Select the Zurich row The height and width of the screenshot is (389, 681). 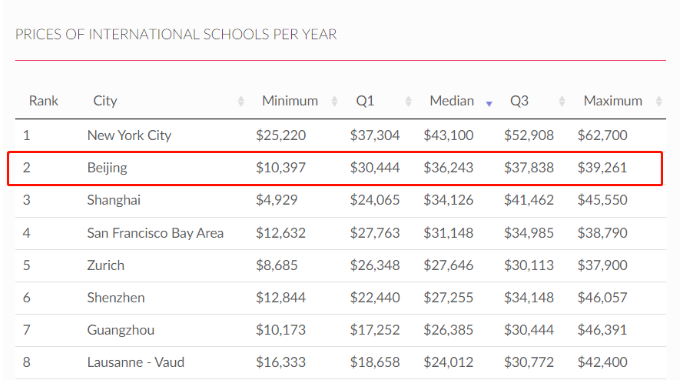[x=340, y=265]
